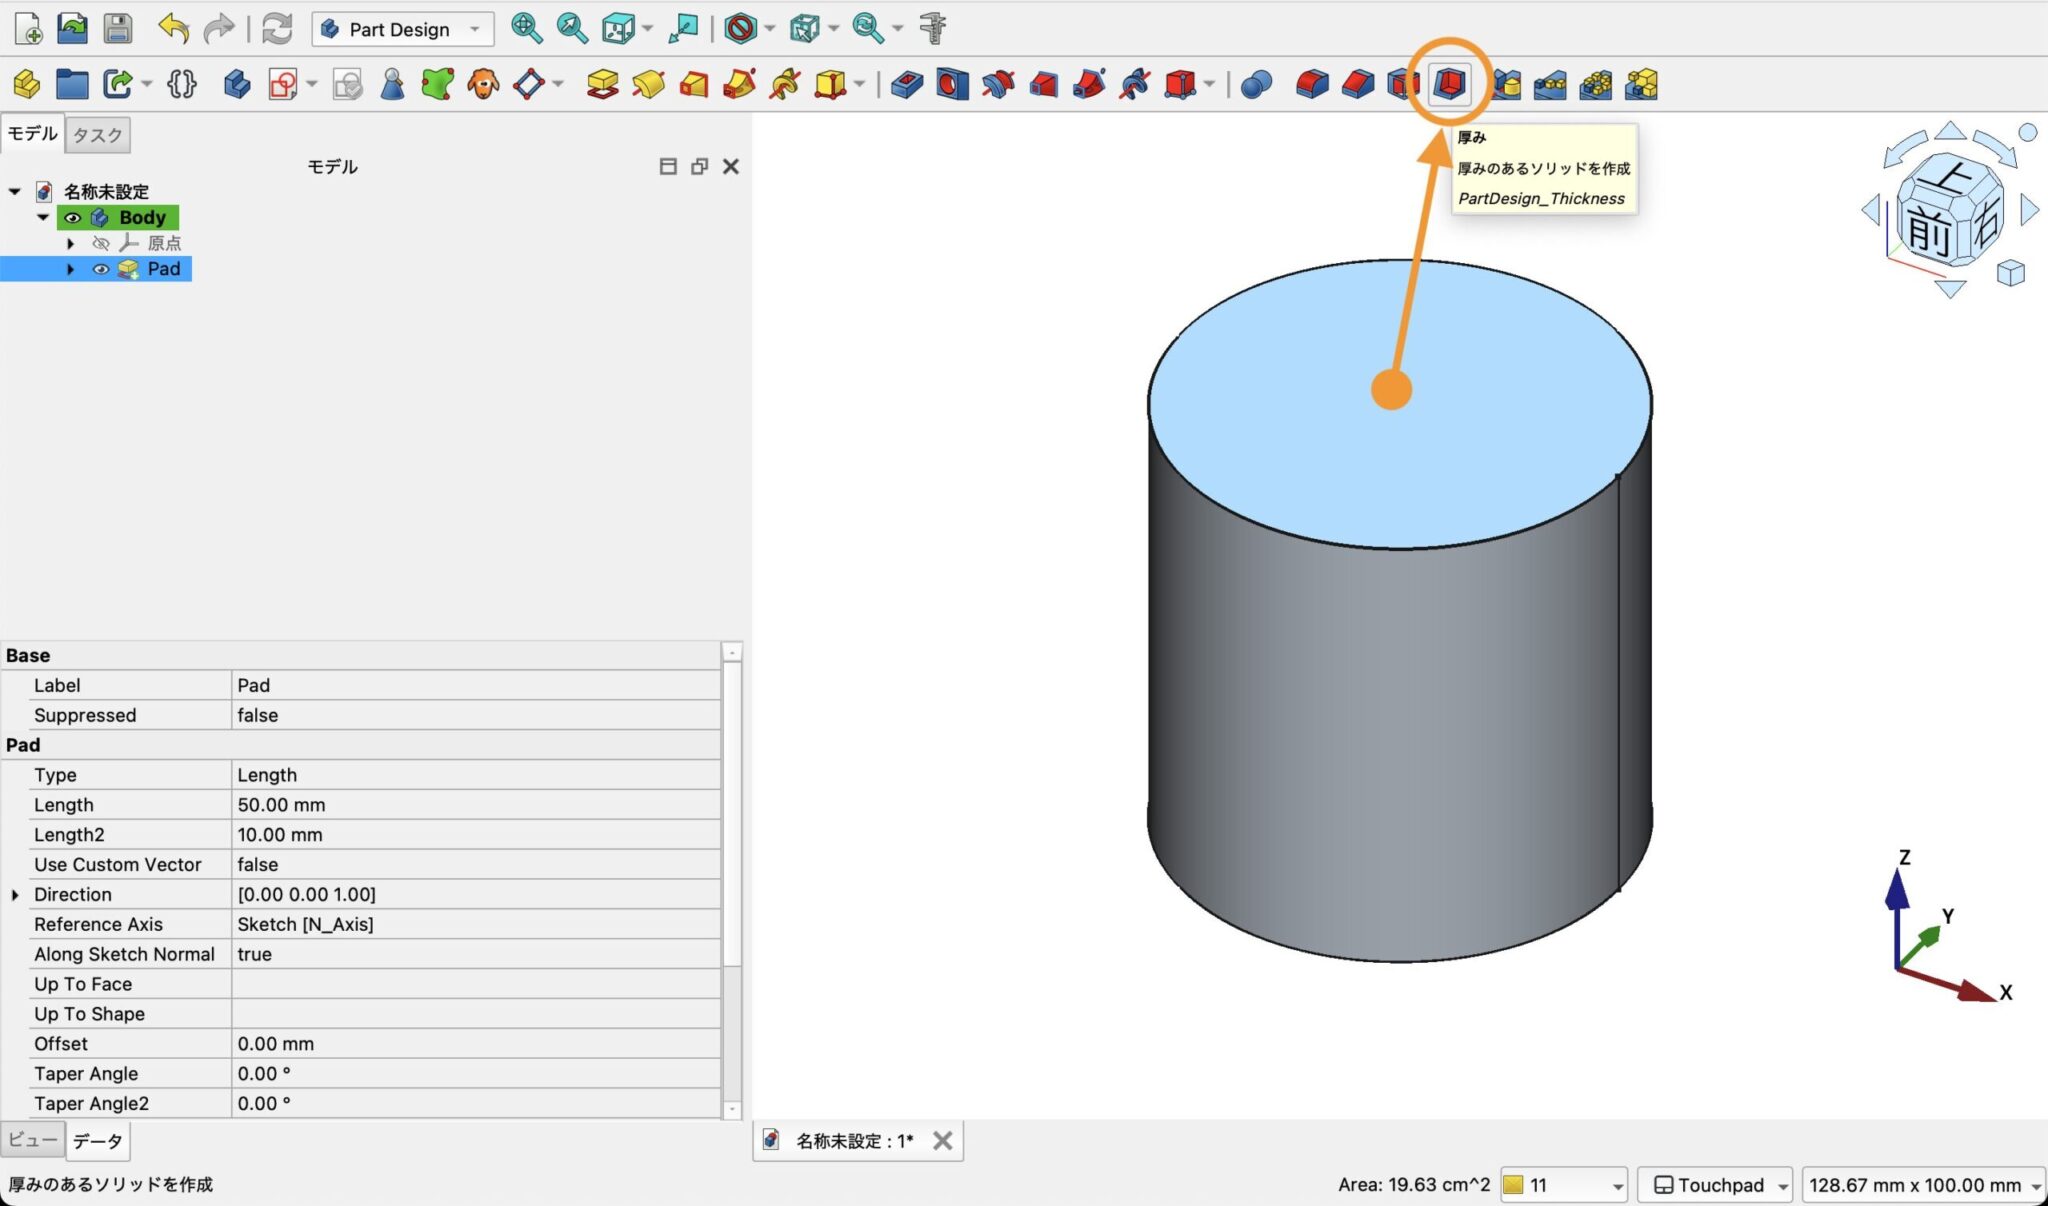Click the measure tool caliper icon

tap(933, 28)
